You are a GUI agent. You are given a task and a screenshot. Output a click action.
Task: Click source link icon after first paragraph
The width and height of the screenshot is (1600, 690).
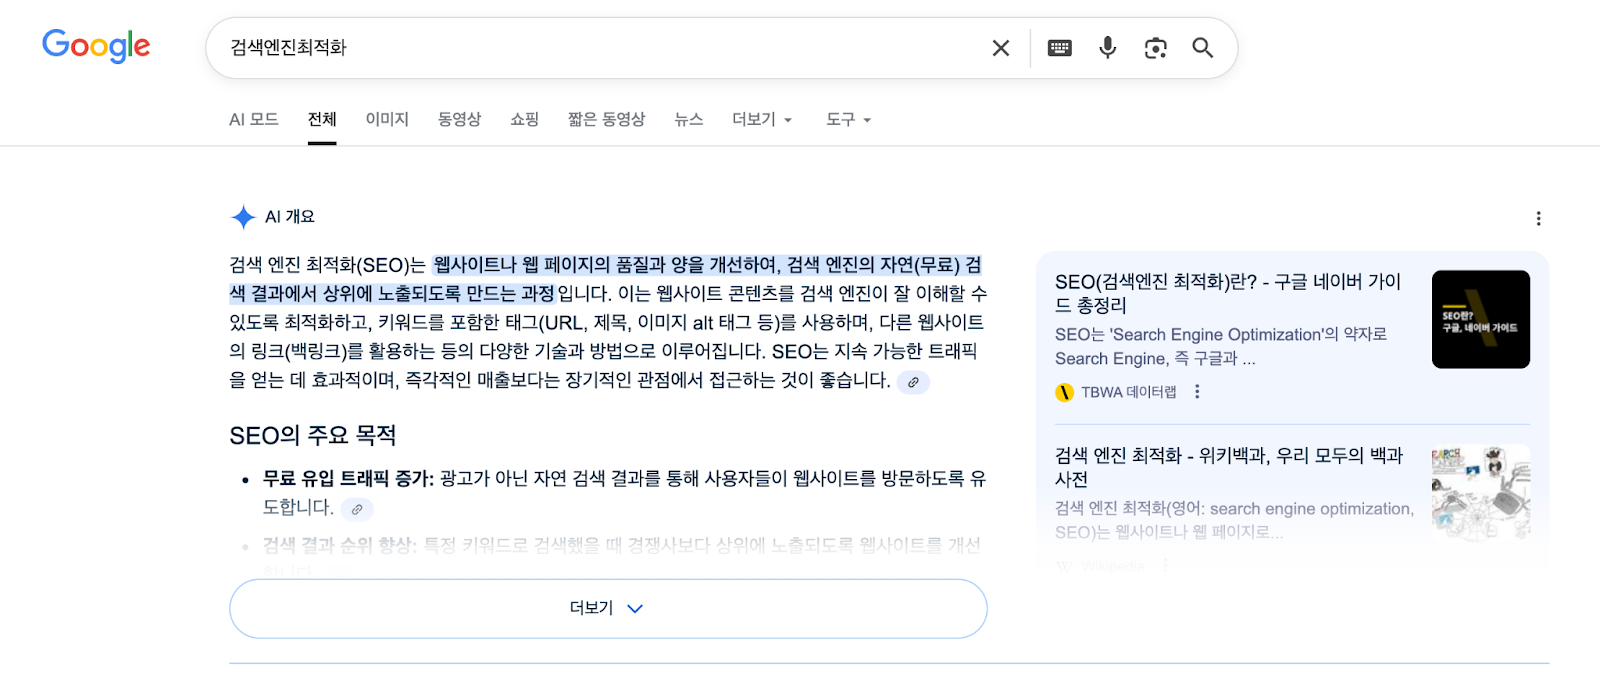[913, 382]
